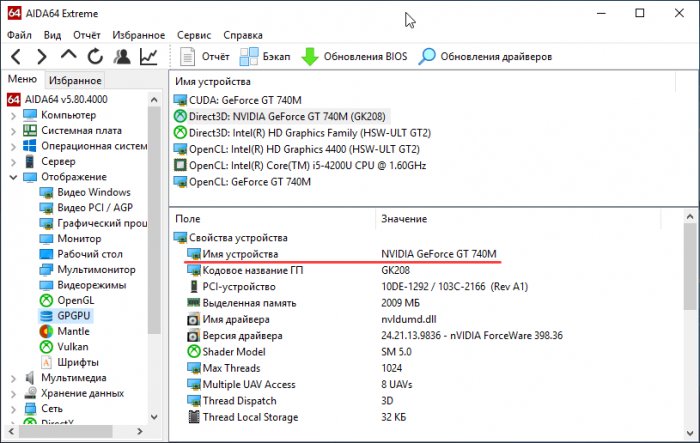Click the details pane vertical scrollbar thumb
The image size is (700, 443).
tap(690, 267)
